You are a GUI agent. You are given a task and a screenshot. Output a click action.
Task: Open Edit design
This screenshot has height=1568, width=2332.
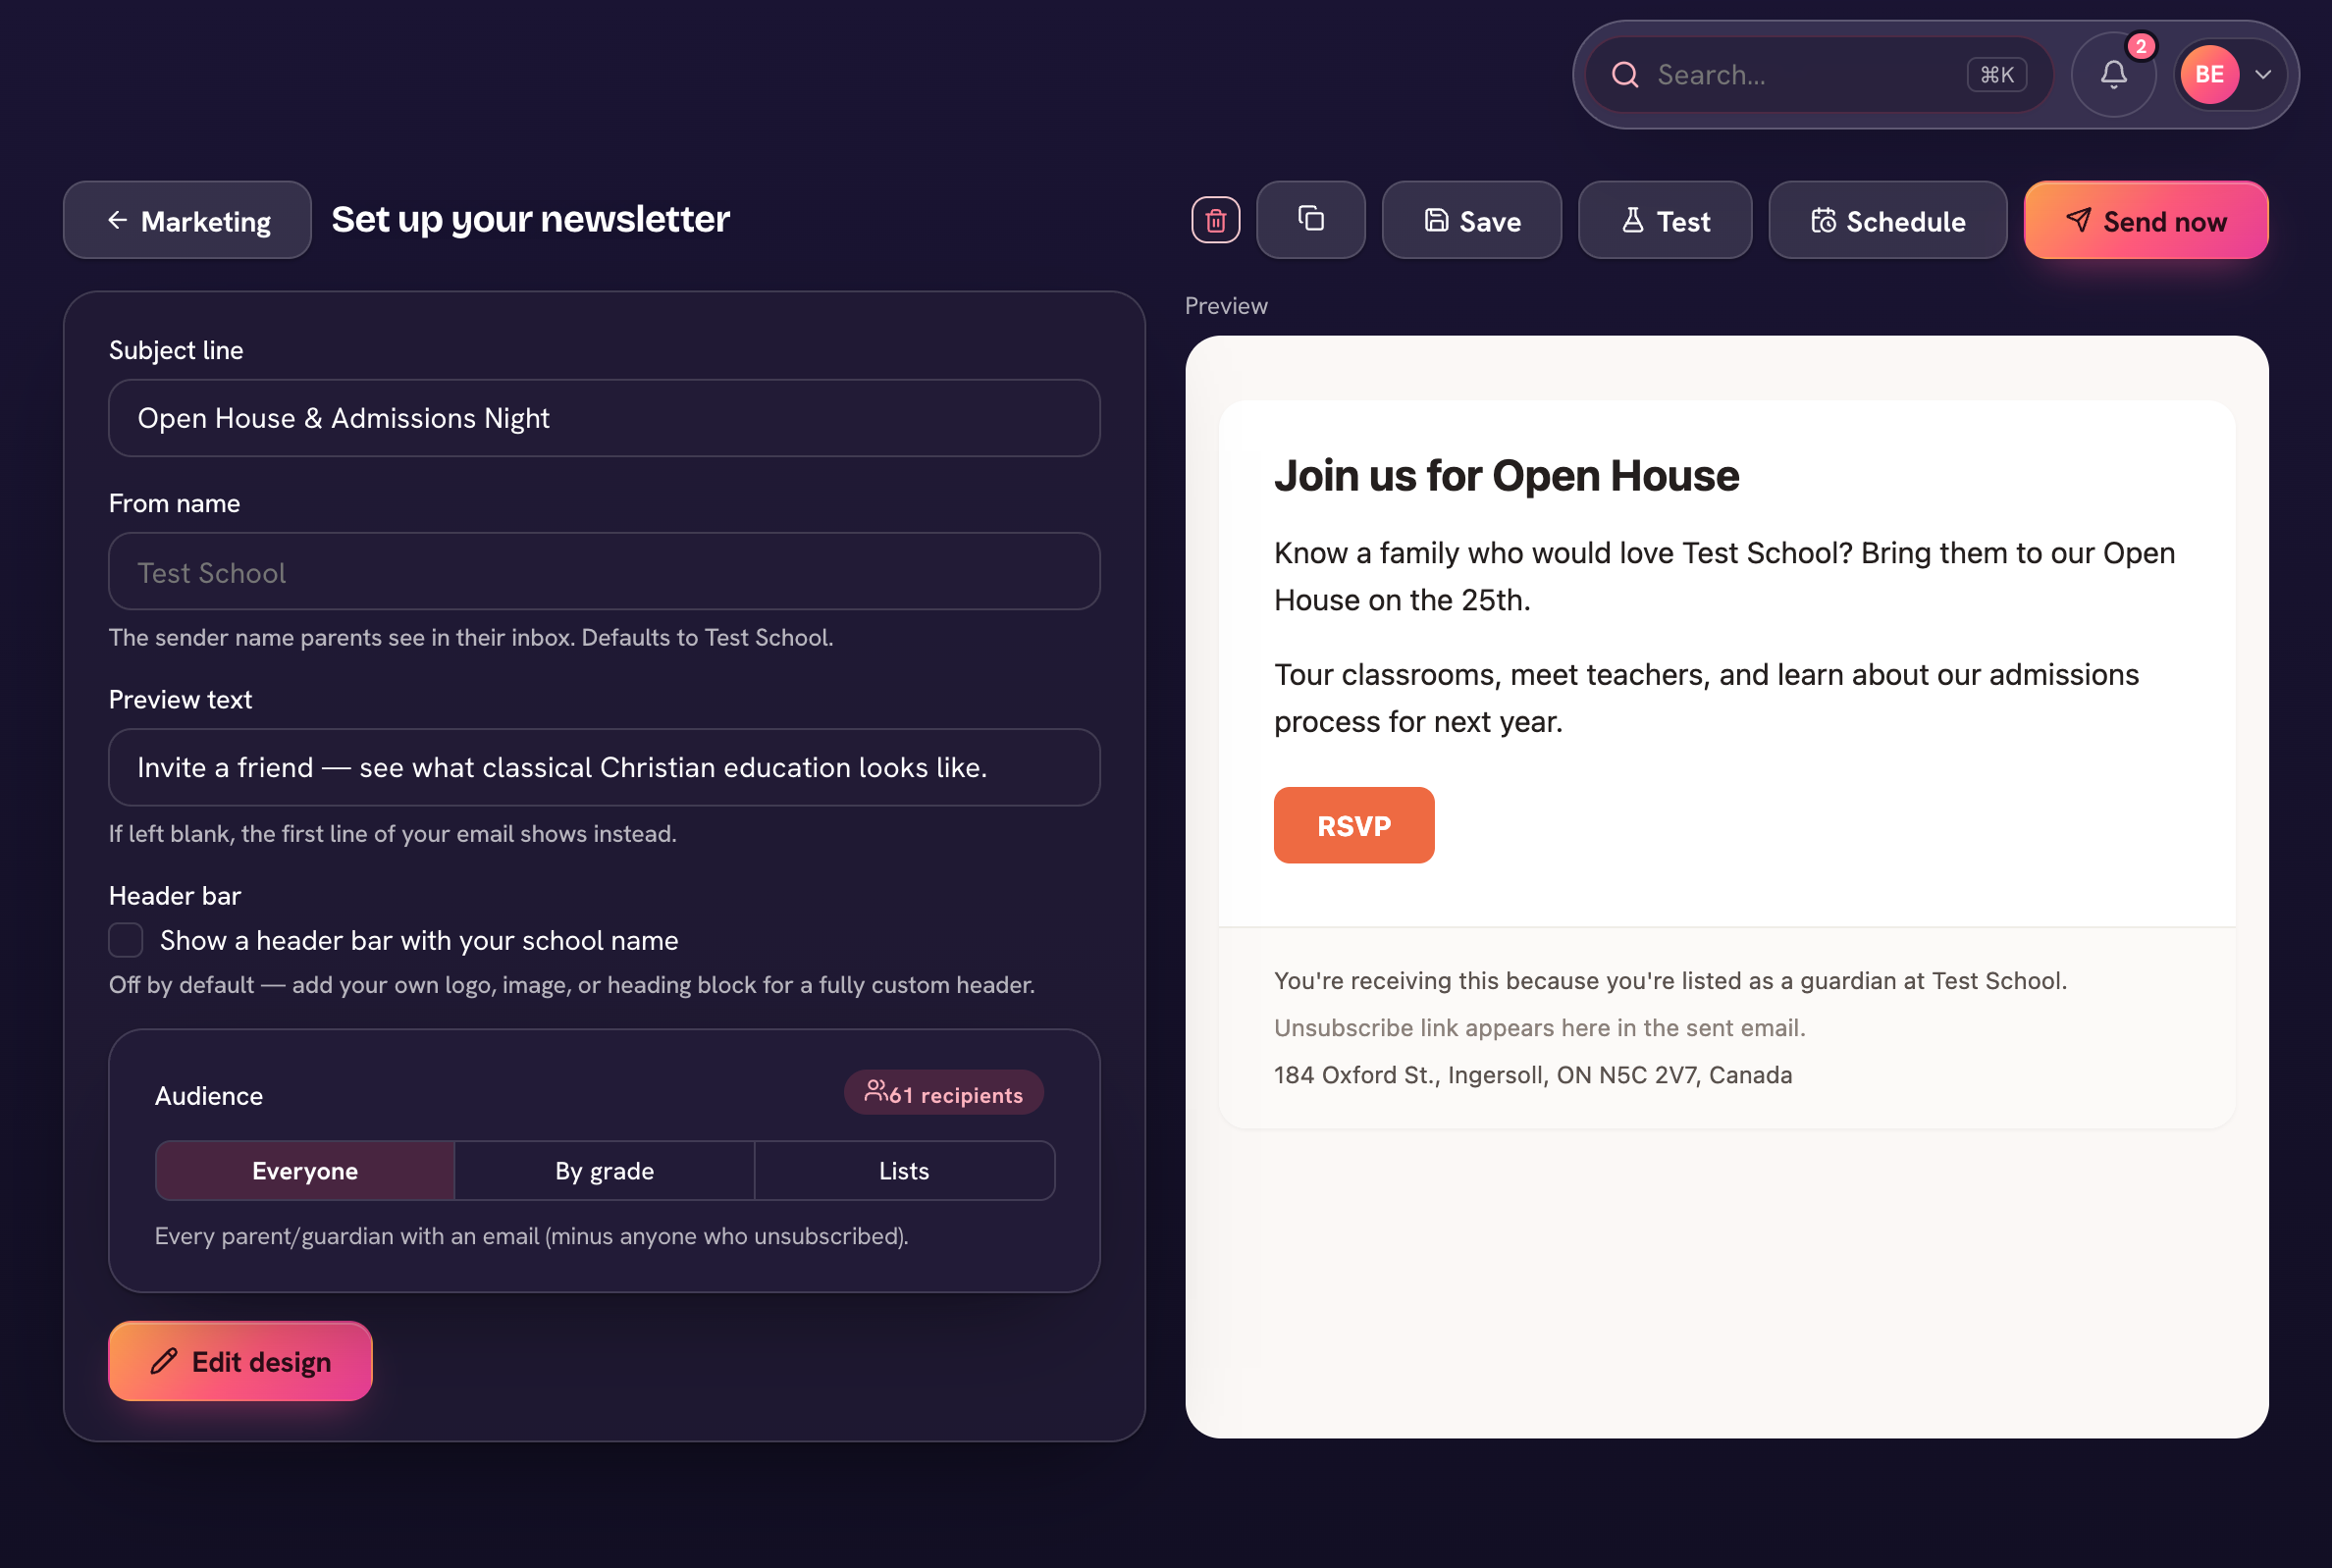coord(240,1361)
